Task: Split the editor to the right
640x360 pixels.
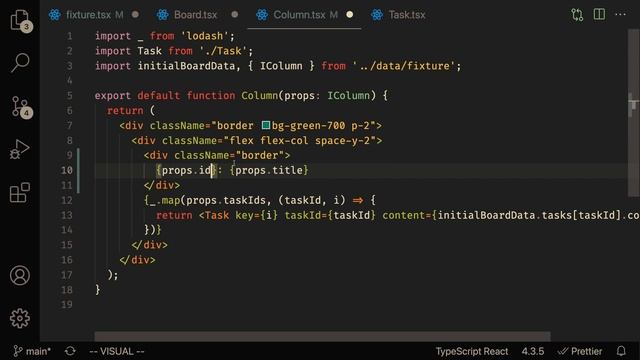Action: (599, 15)
